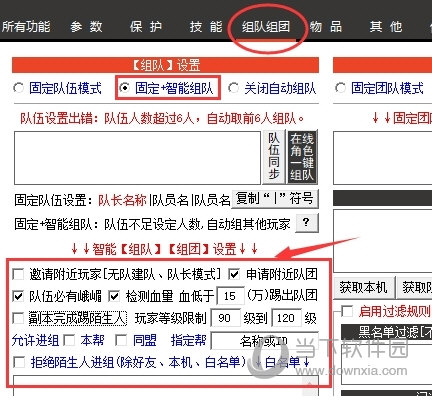Enable 邀请附近玩家 checkbox
Screen dimensions: 432x400
coord(18,274)
